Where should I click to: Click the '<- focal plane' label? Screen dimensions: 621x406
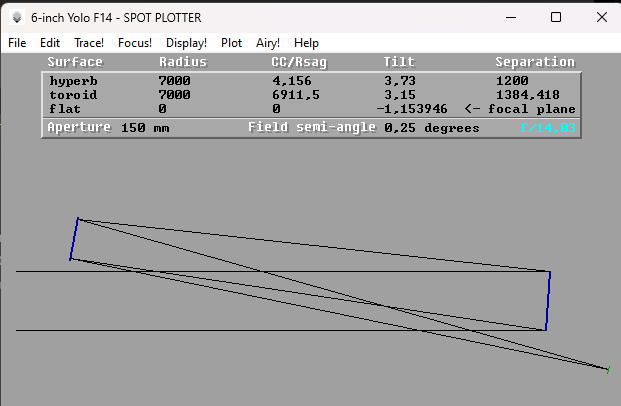coord(520,109)
